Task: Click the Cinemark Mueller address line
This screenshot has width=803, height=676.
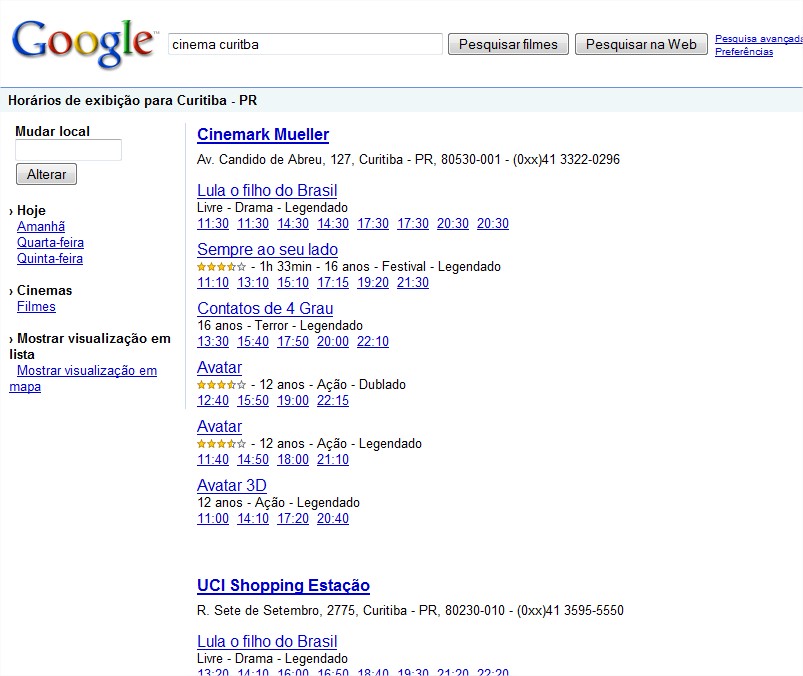Action: (x=408, y=159)
